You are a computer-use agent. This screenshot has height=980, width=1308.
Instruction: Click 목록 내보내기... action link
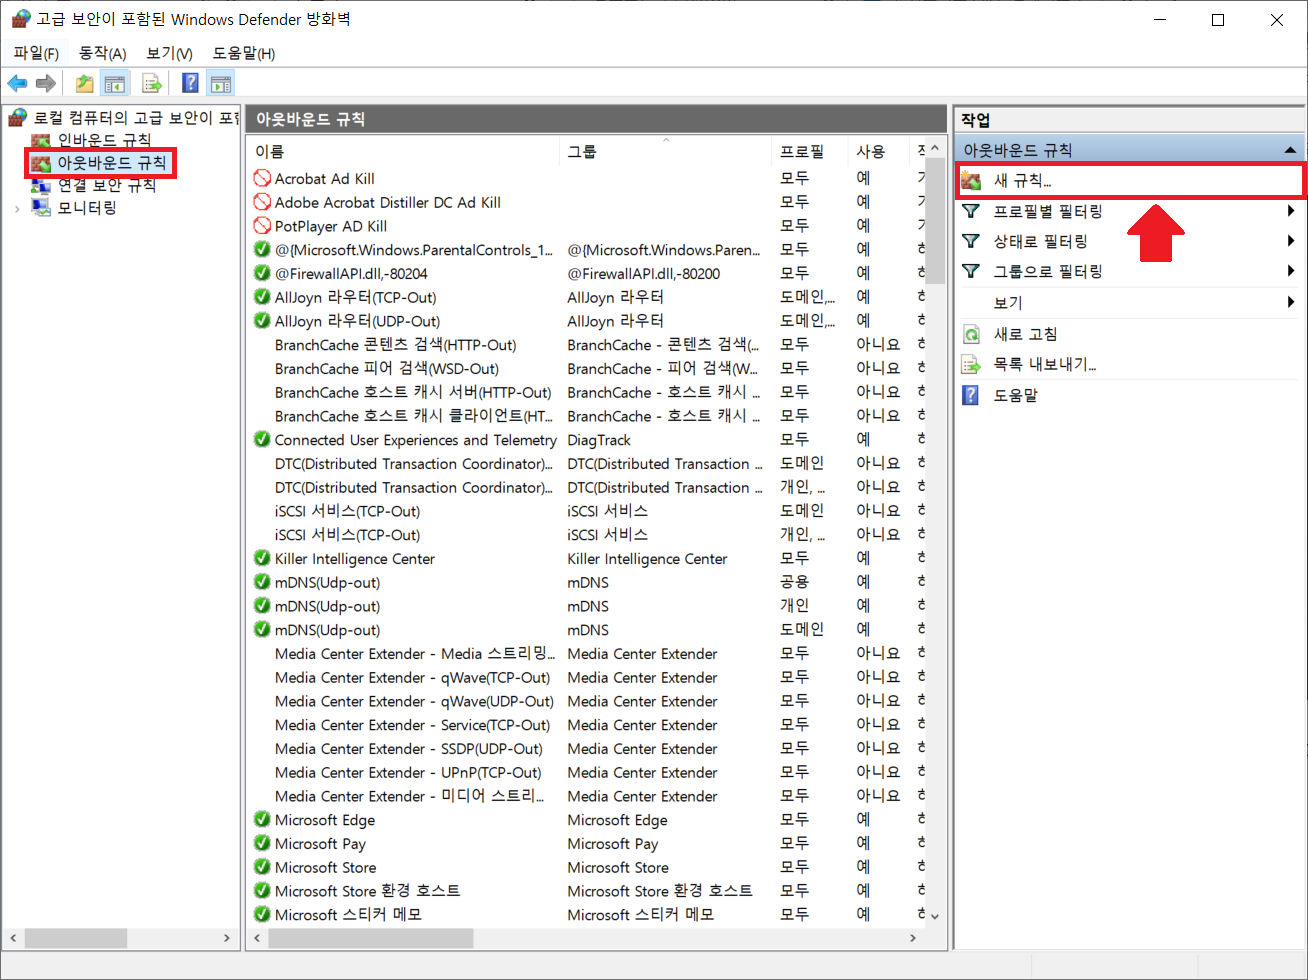1045,365
